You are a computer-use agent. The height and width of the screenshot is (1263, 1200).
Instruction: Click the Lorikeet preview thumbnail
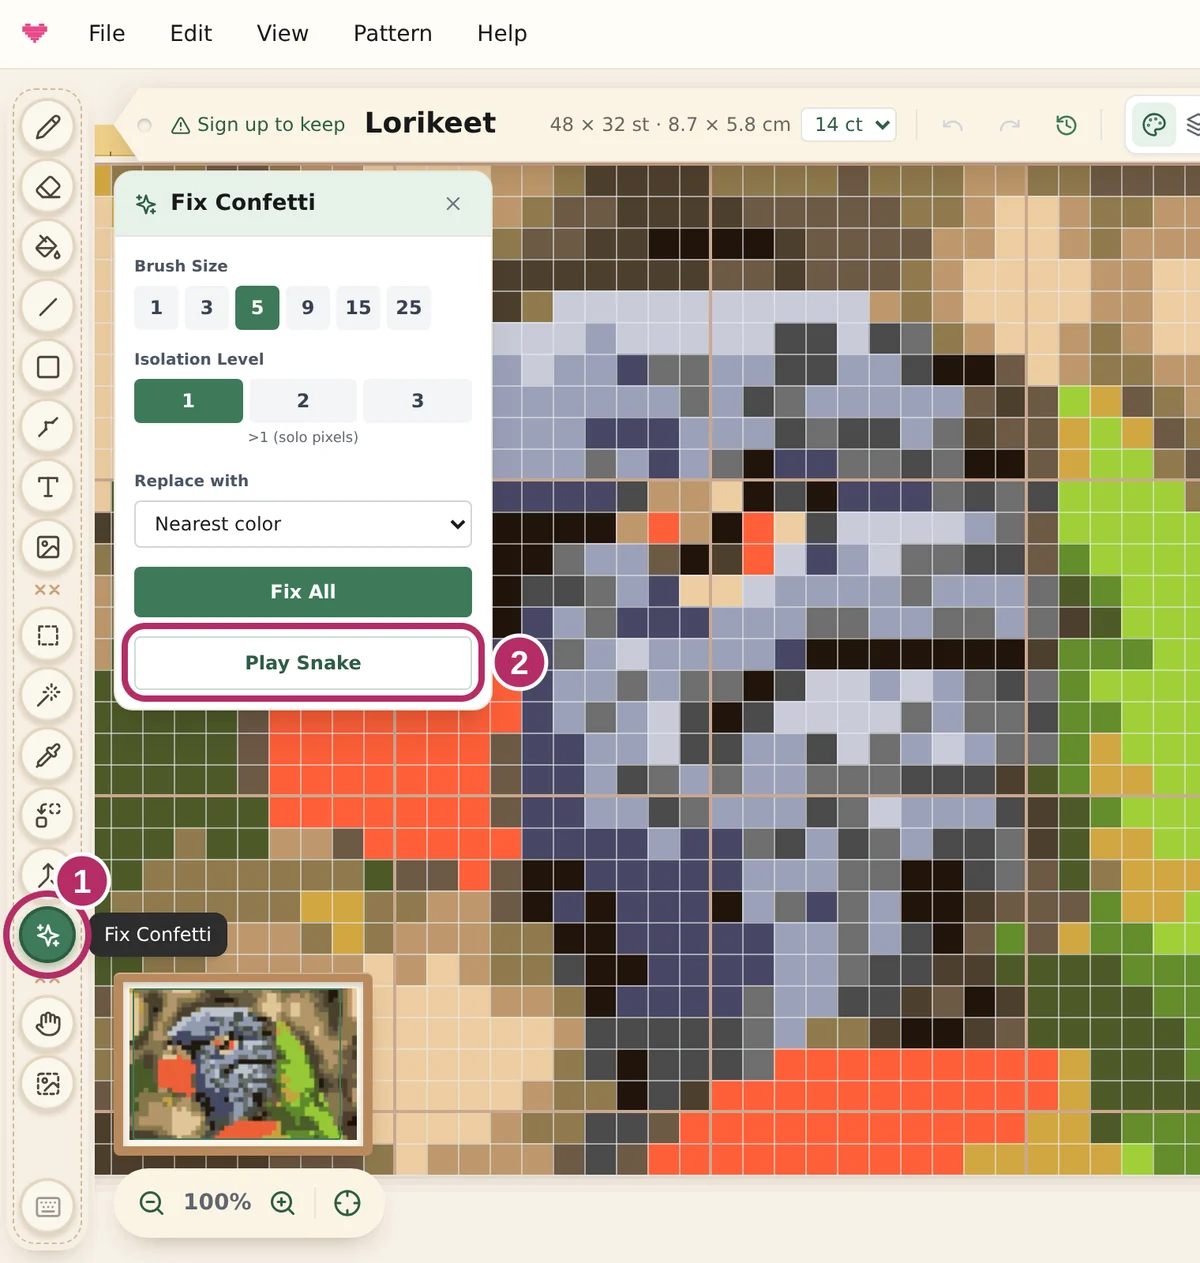click(x=243, y=1064)
